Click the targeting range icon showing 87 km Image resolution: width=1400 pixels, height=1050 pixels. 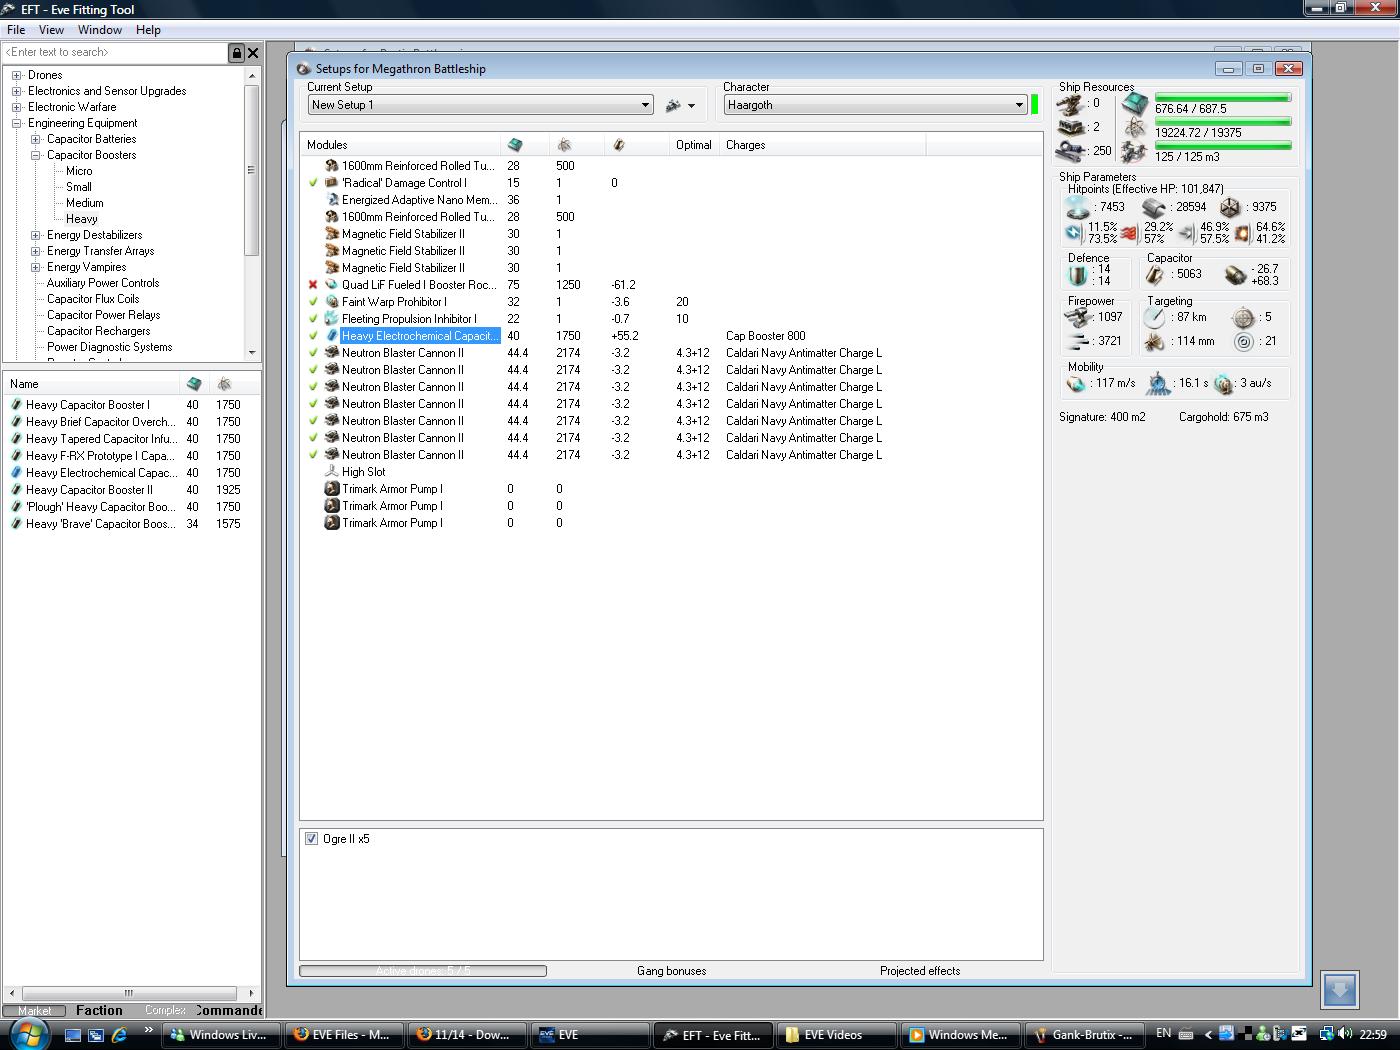coord(1155,317)
